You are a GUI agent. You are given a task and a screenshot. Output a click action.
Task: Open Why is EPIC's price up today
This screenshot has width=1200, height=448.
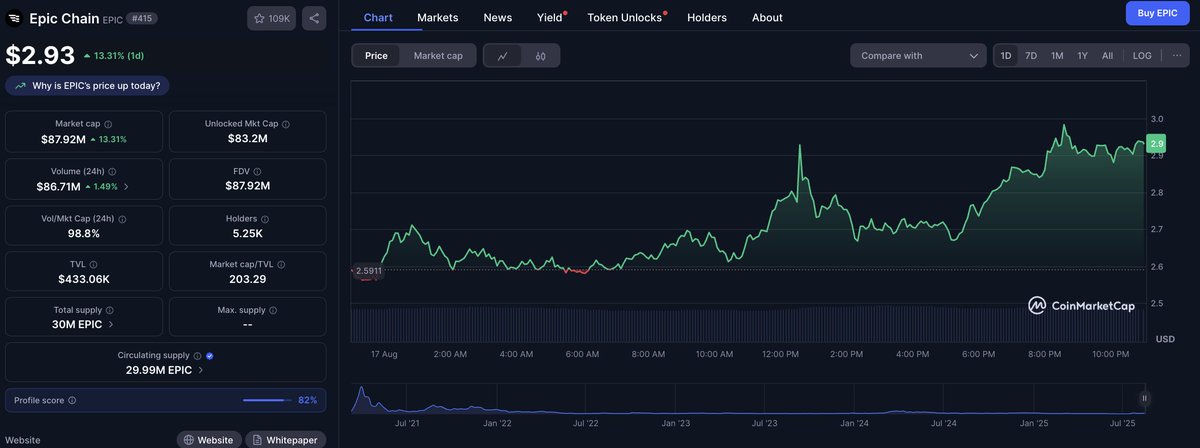tap(87, 86)
